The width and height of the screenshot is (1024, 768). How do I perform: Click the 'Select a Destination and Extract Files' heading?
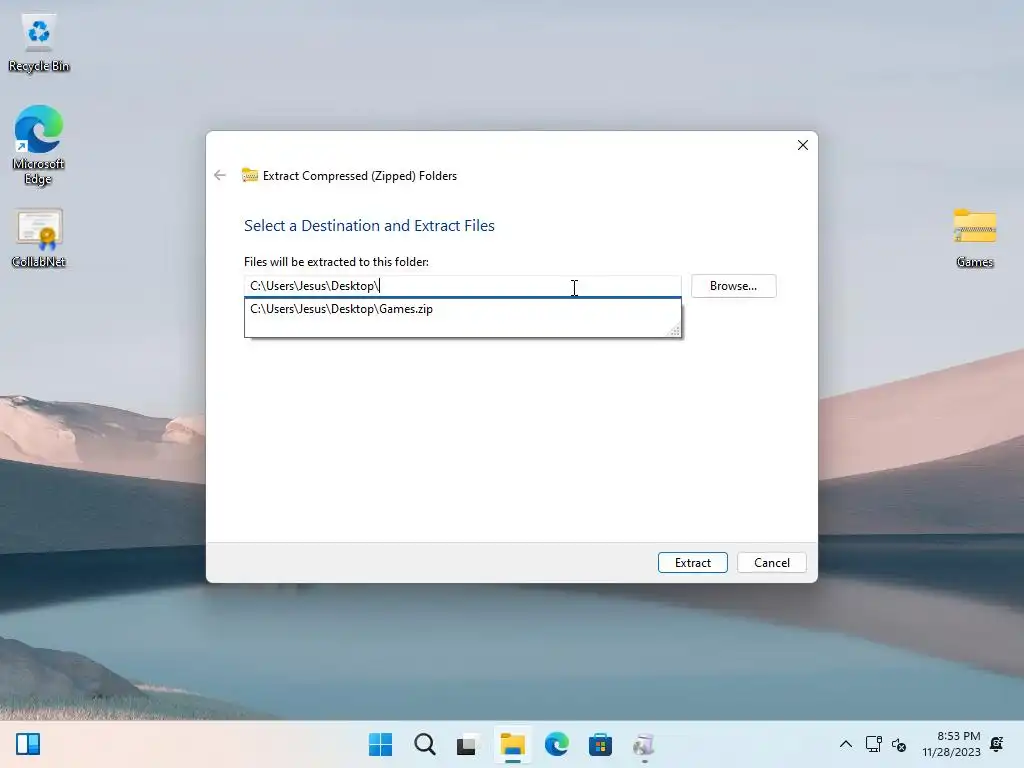(369, 225)
